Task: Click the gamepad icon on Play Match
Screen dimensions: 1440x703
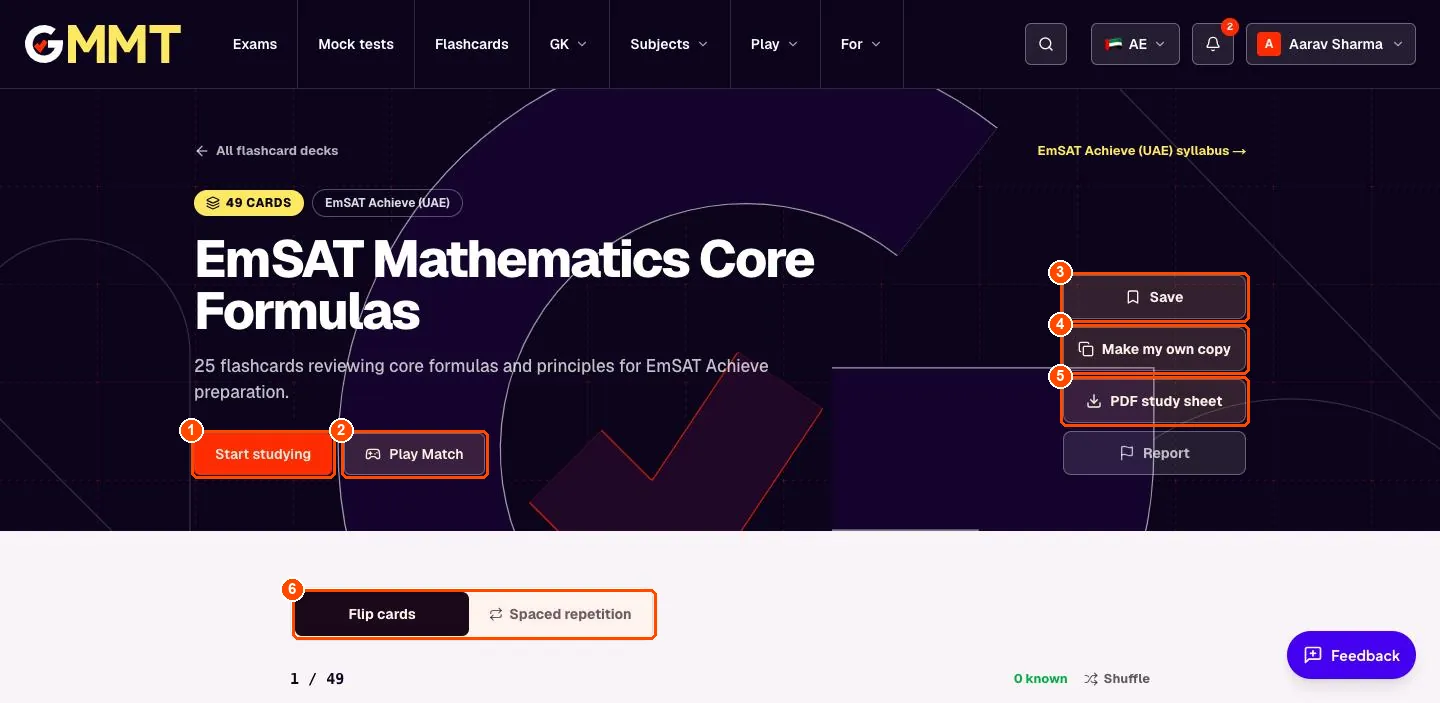Action: point(373,454)
